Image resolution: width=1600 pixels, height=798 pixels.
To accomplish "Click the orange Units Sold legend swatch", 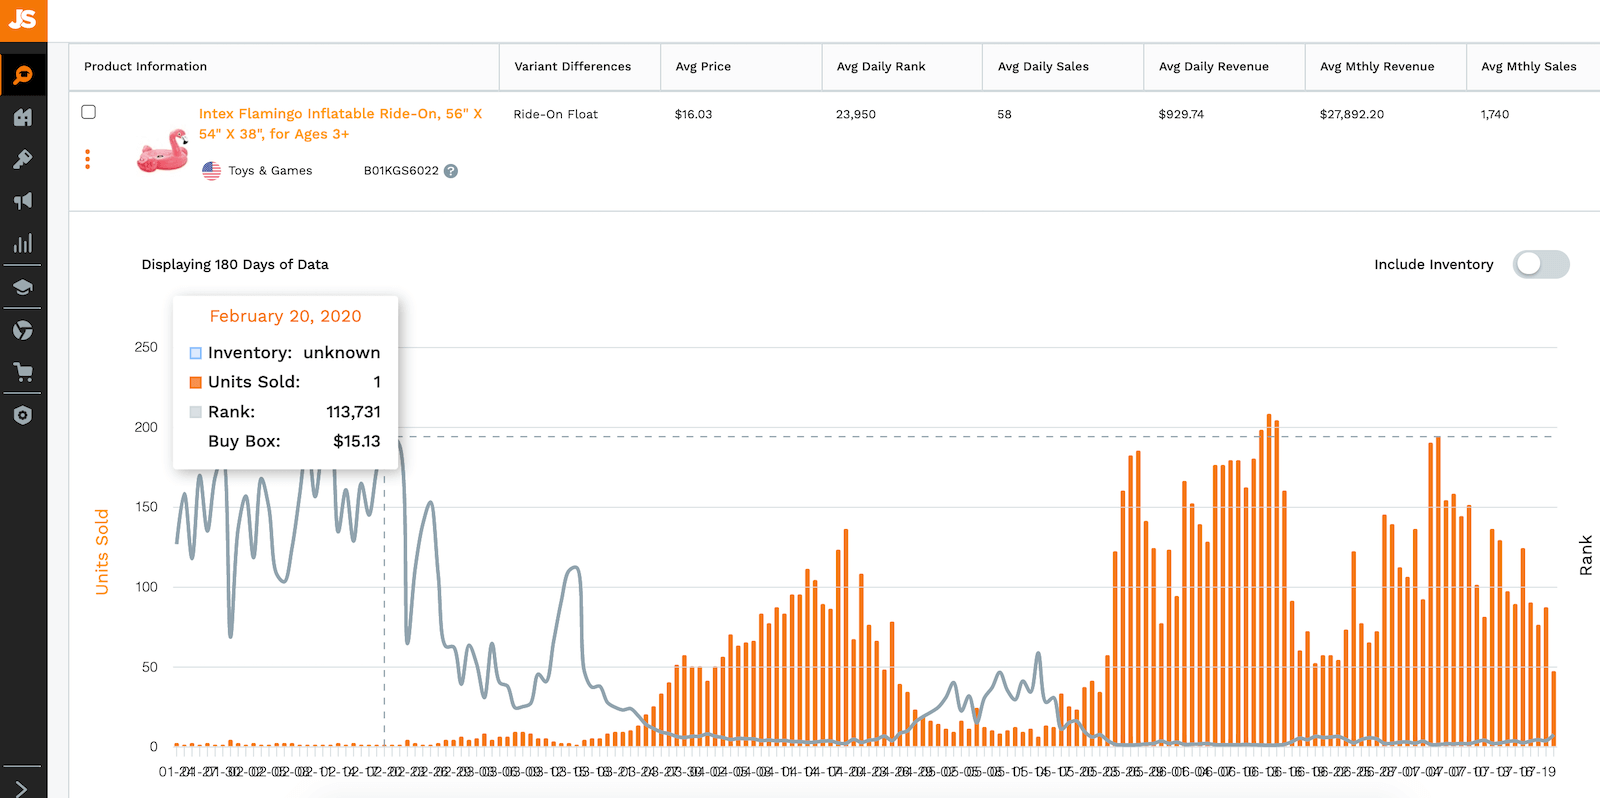I will 196,382.
